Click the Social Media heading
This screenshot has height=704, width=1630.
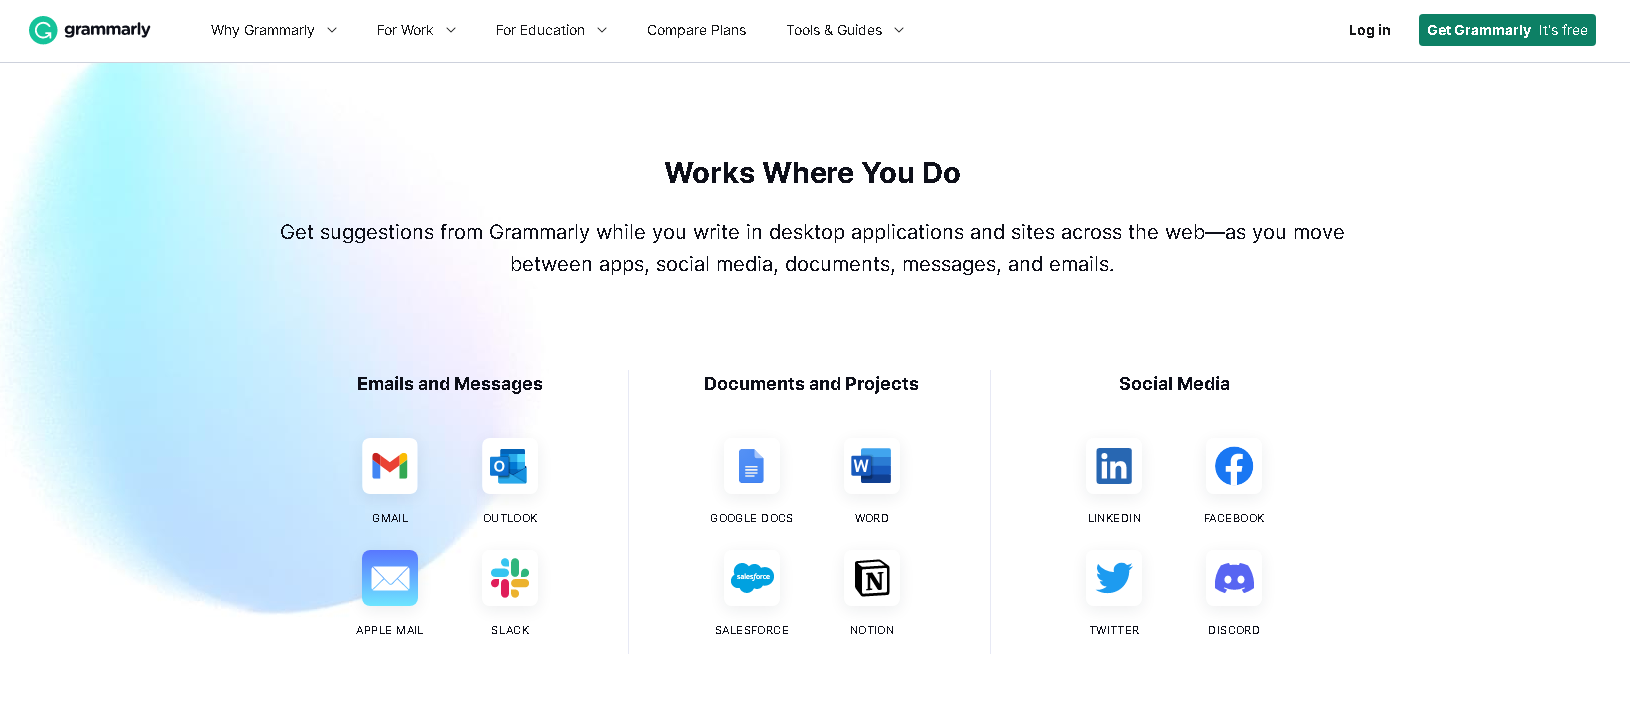coord(1174,384)
